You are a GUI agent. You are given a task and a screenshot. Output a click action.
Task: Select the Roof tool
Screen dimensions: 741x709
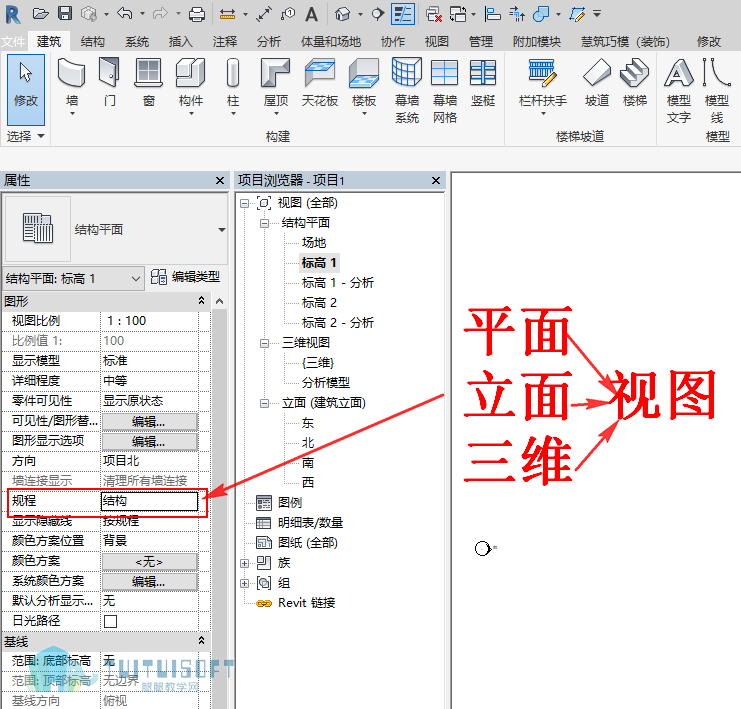(x=276, y=86)
